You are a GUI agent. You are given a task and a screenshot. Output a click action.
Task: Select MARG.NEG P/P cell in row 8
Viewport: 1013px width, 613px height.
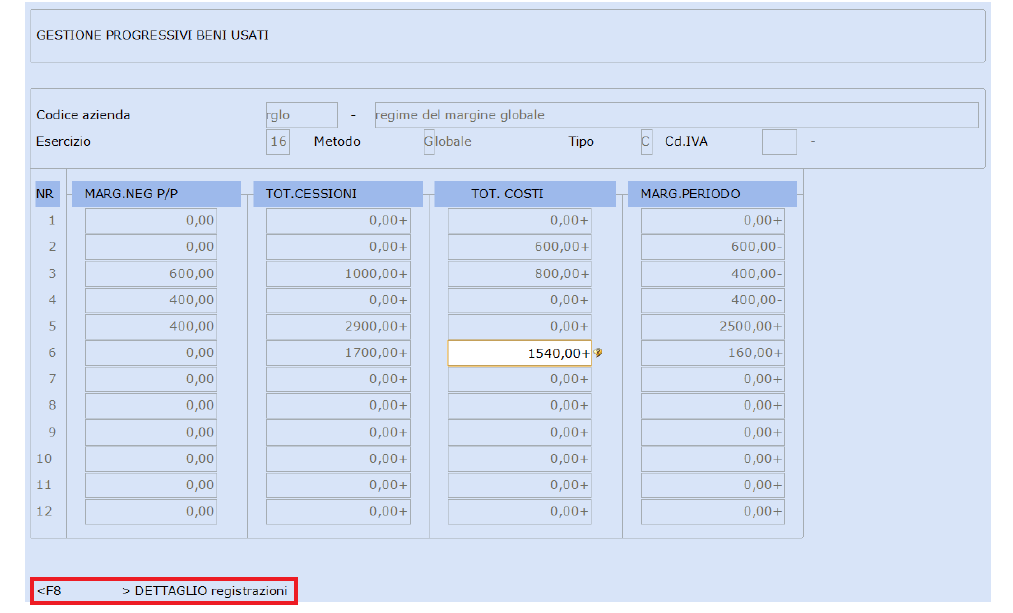(151, 406)
